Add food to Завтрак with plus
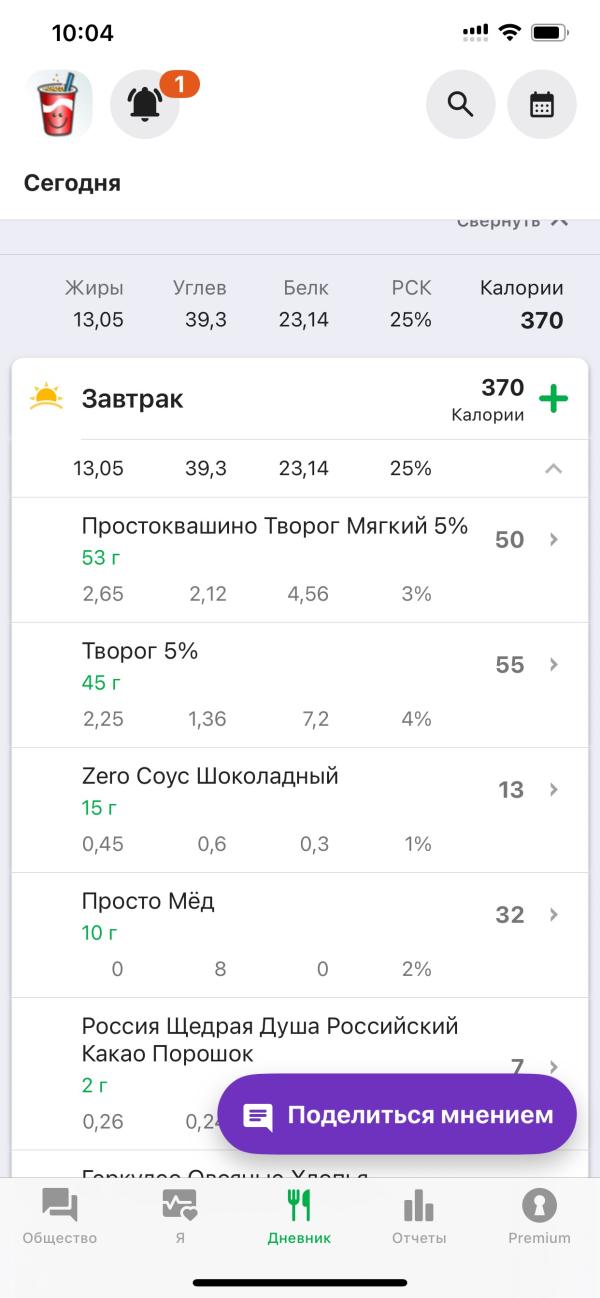 553,399
